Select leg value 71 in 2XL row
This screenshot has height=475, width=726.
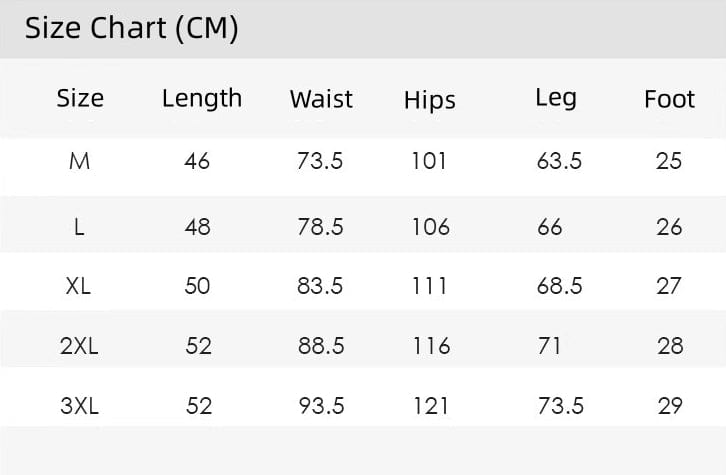click(549, 346)
